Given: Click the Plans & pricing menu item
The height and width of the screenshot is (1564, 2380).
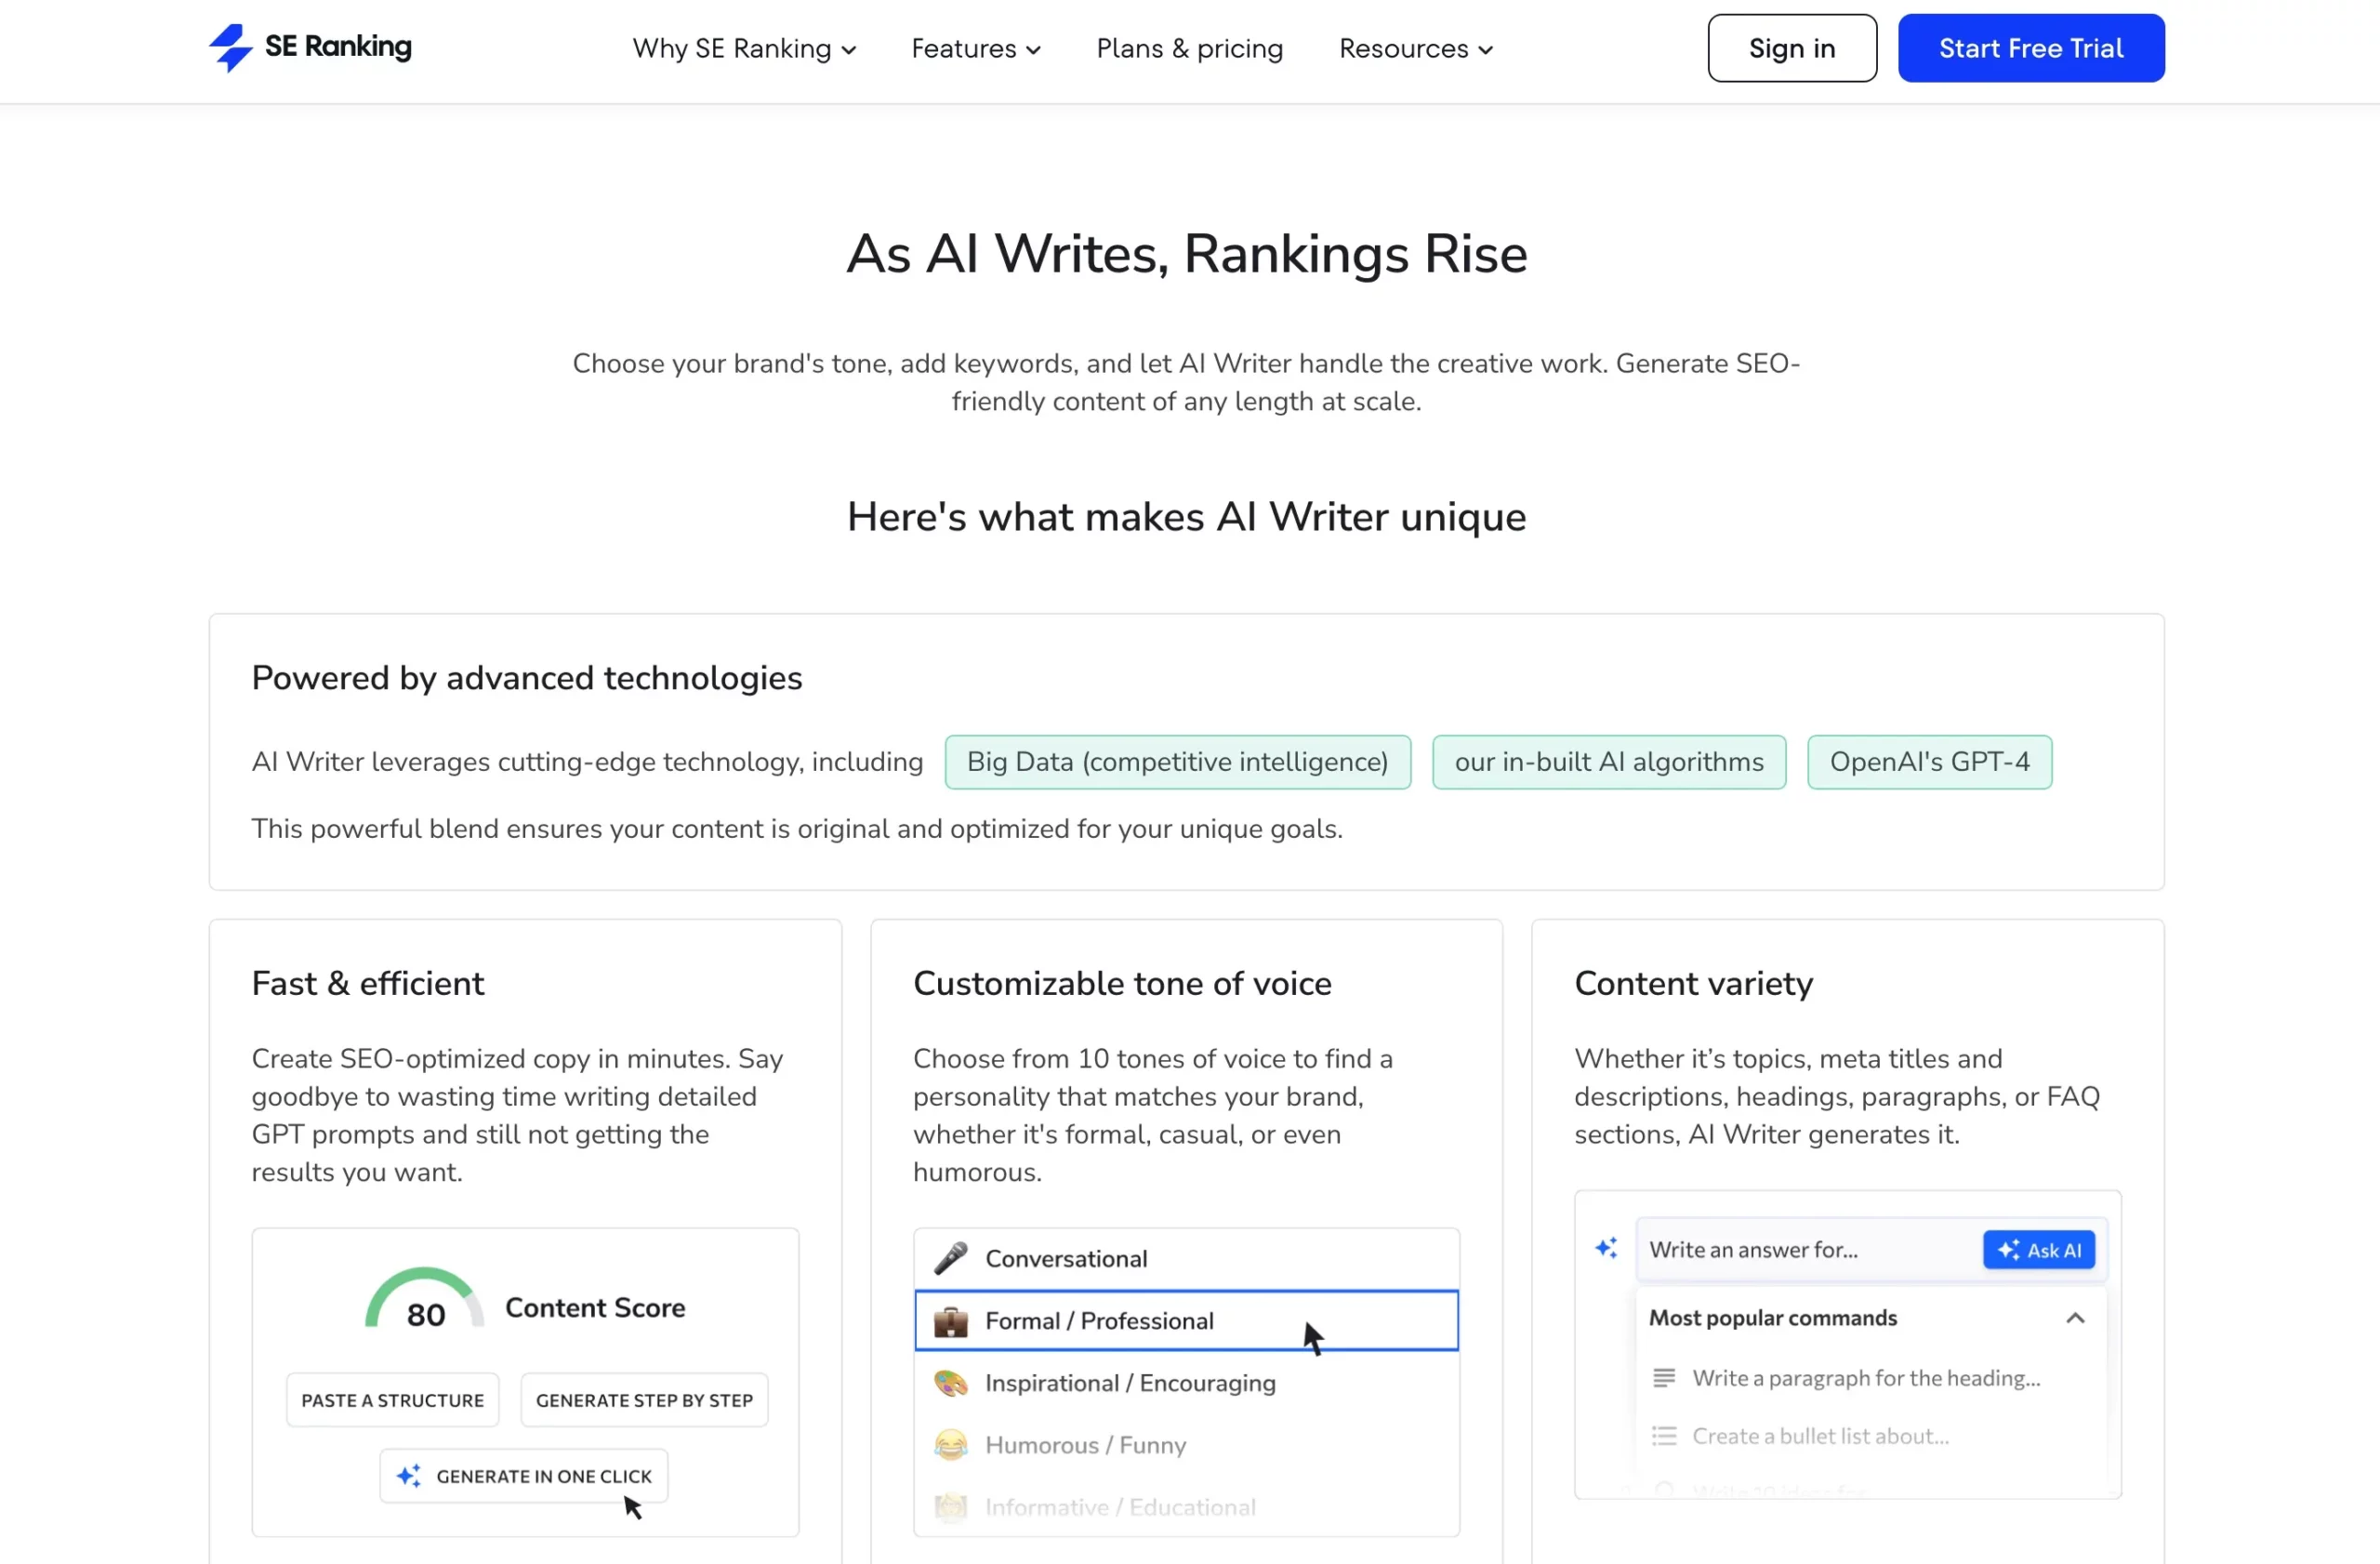Looking at the screenshot, I should (1190, 49).
